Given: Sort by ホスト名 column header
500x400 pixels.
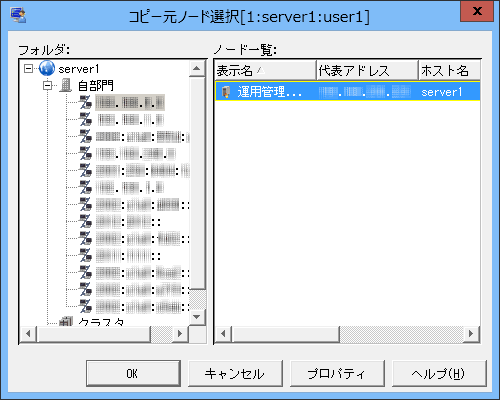Looking at the screenshot, I should [449, 70].
